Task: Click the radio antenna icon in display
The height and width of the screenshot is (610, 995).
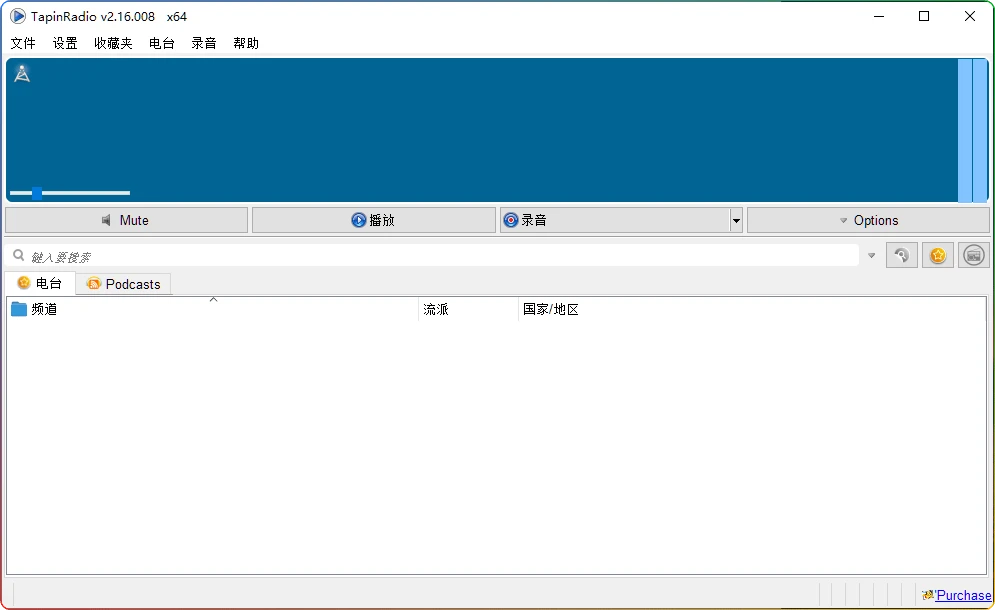Action: point(22,73)
